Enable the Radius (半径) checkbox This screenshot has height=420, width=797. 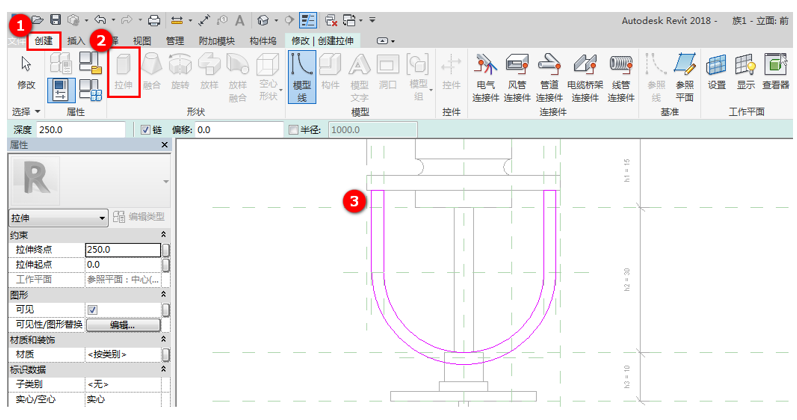coord(293,130)
